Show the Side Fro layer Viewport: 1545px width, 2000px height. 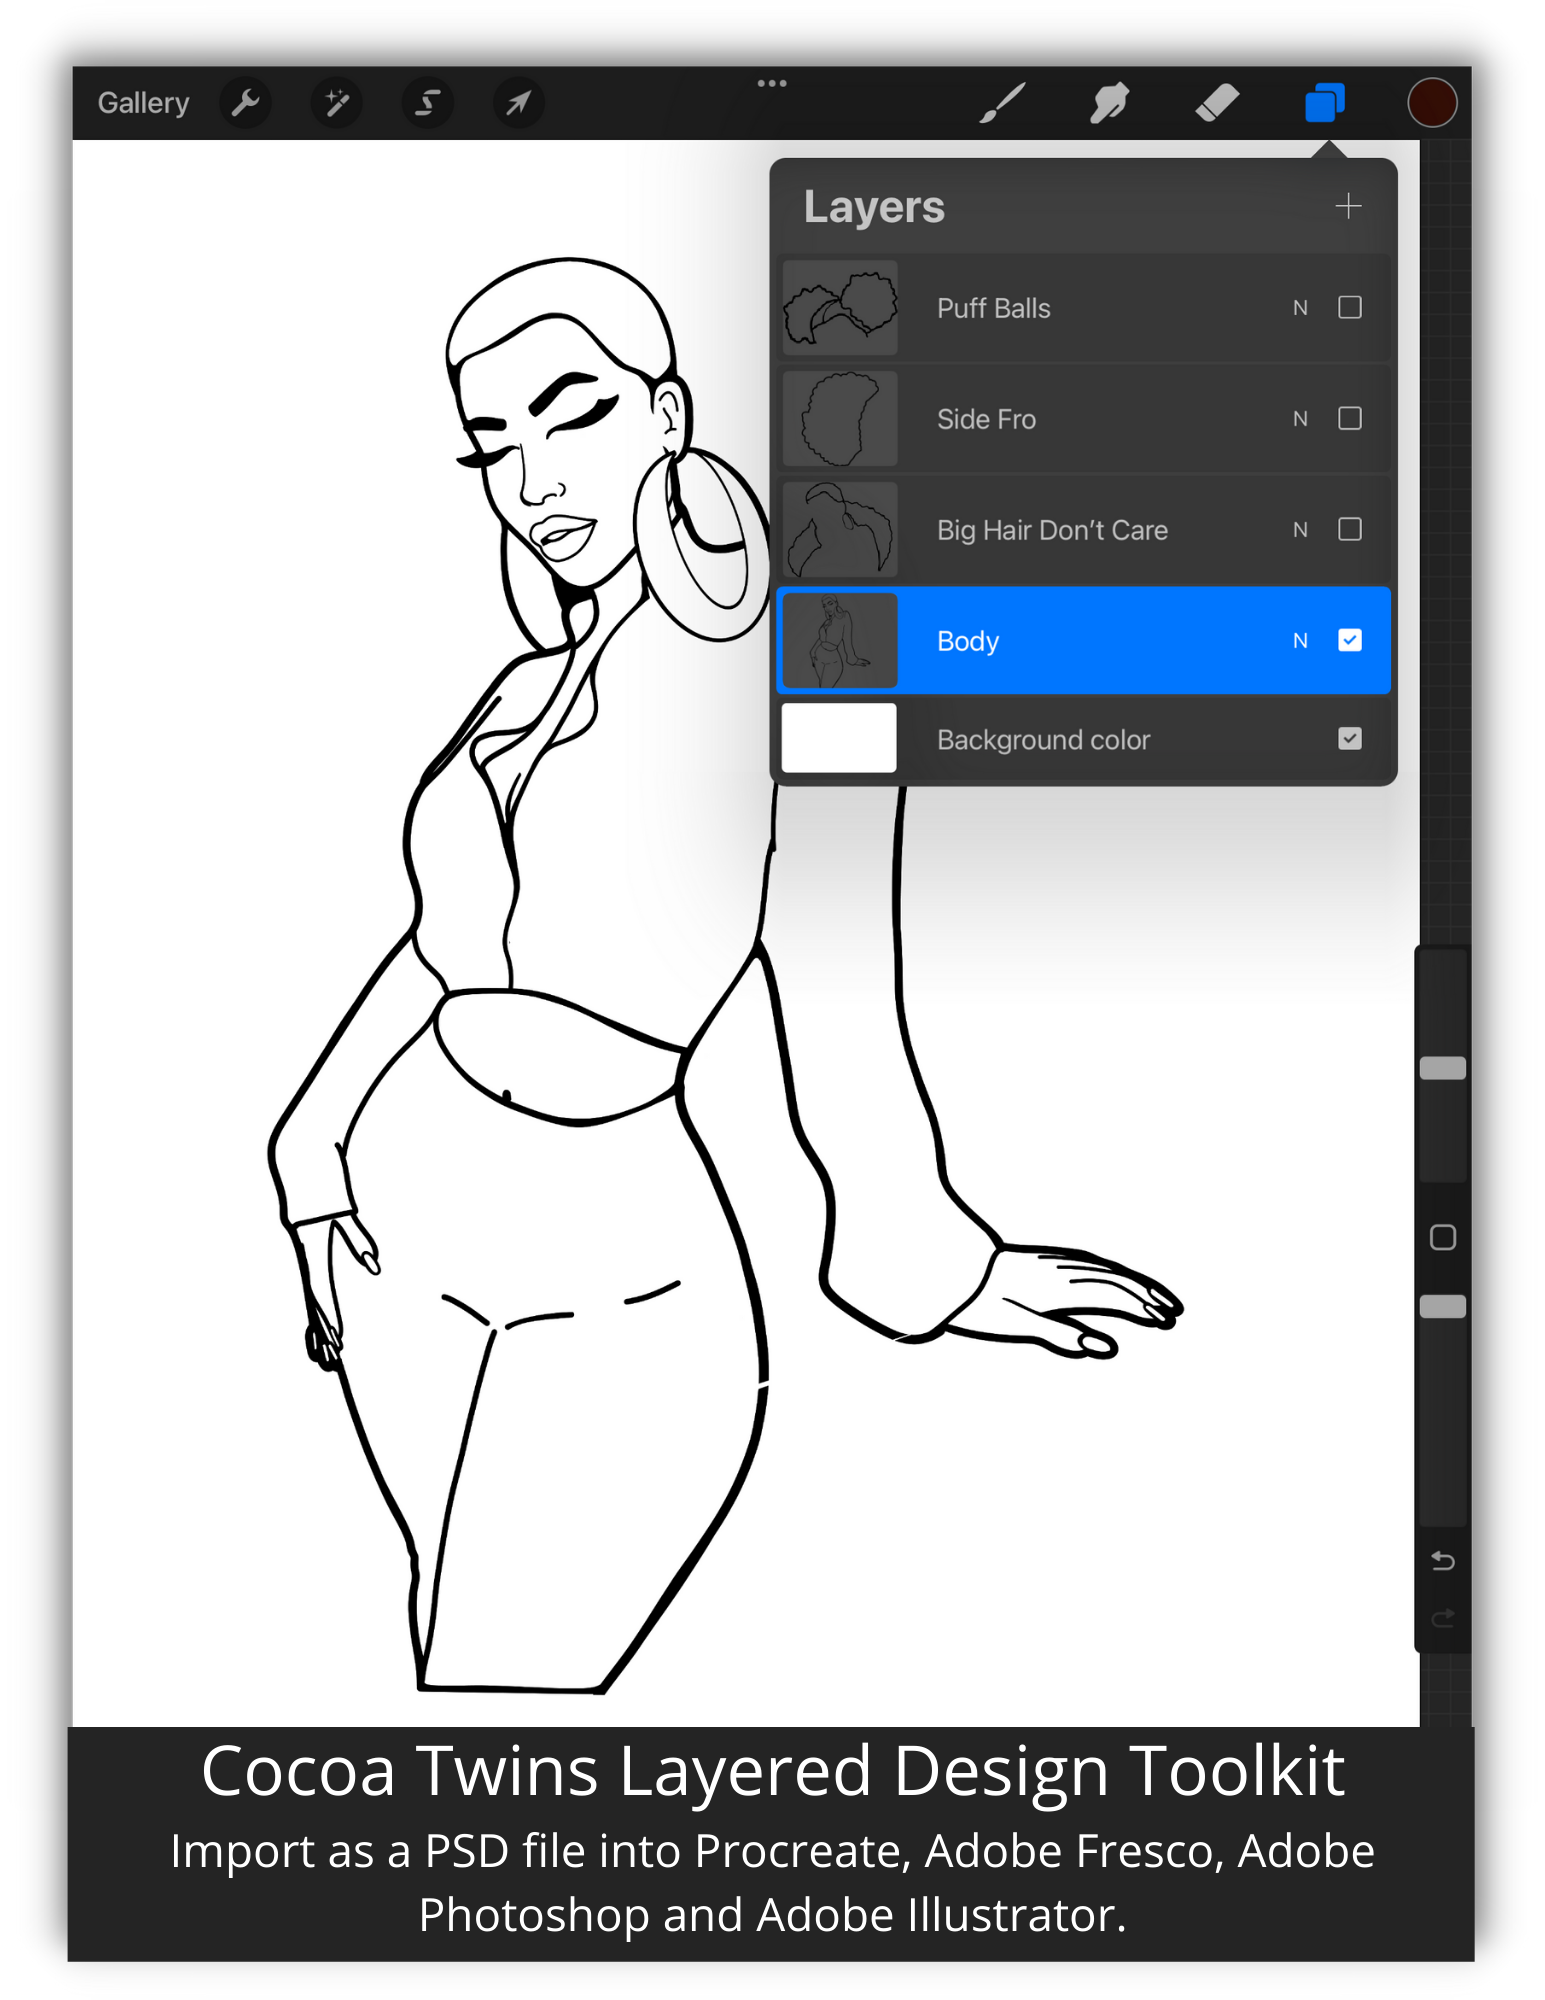point(1350,419)
